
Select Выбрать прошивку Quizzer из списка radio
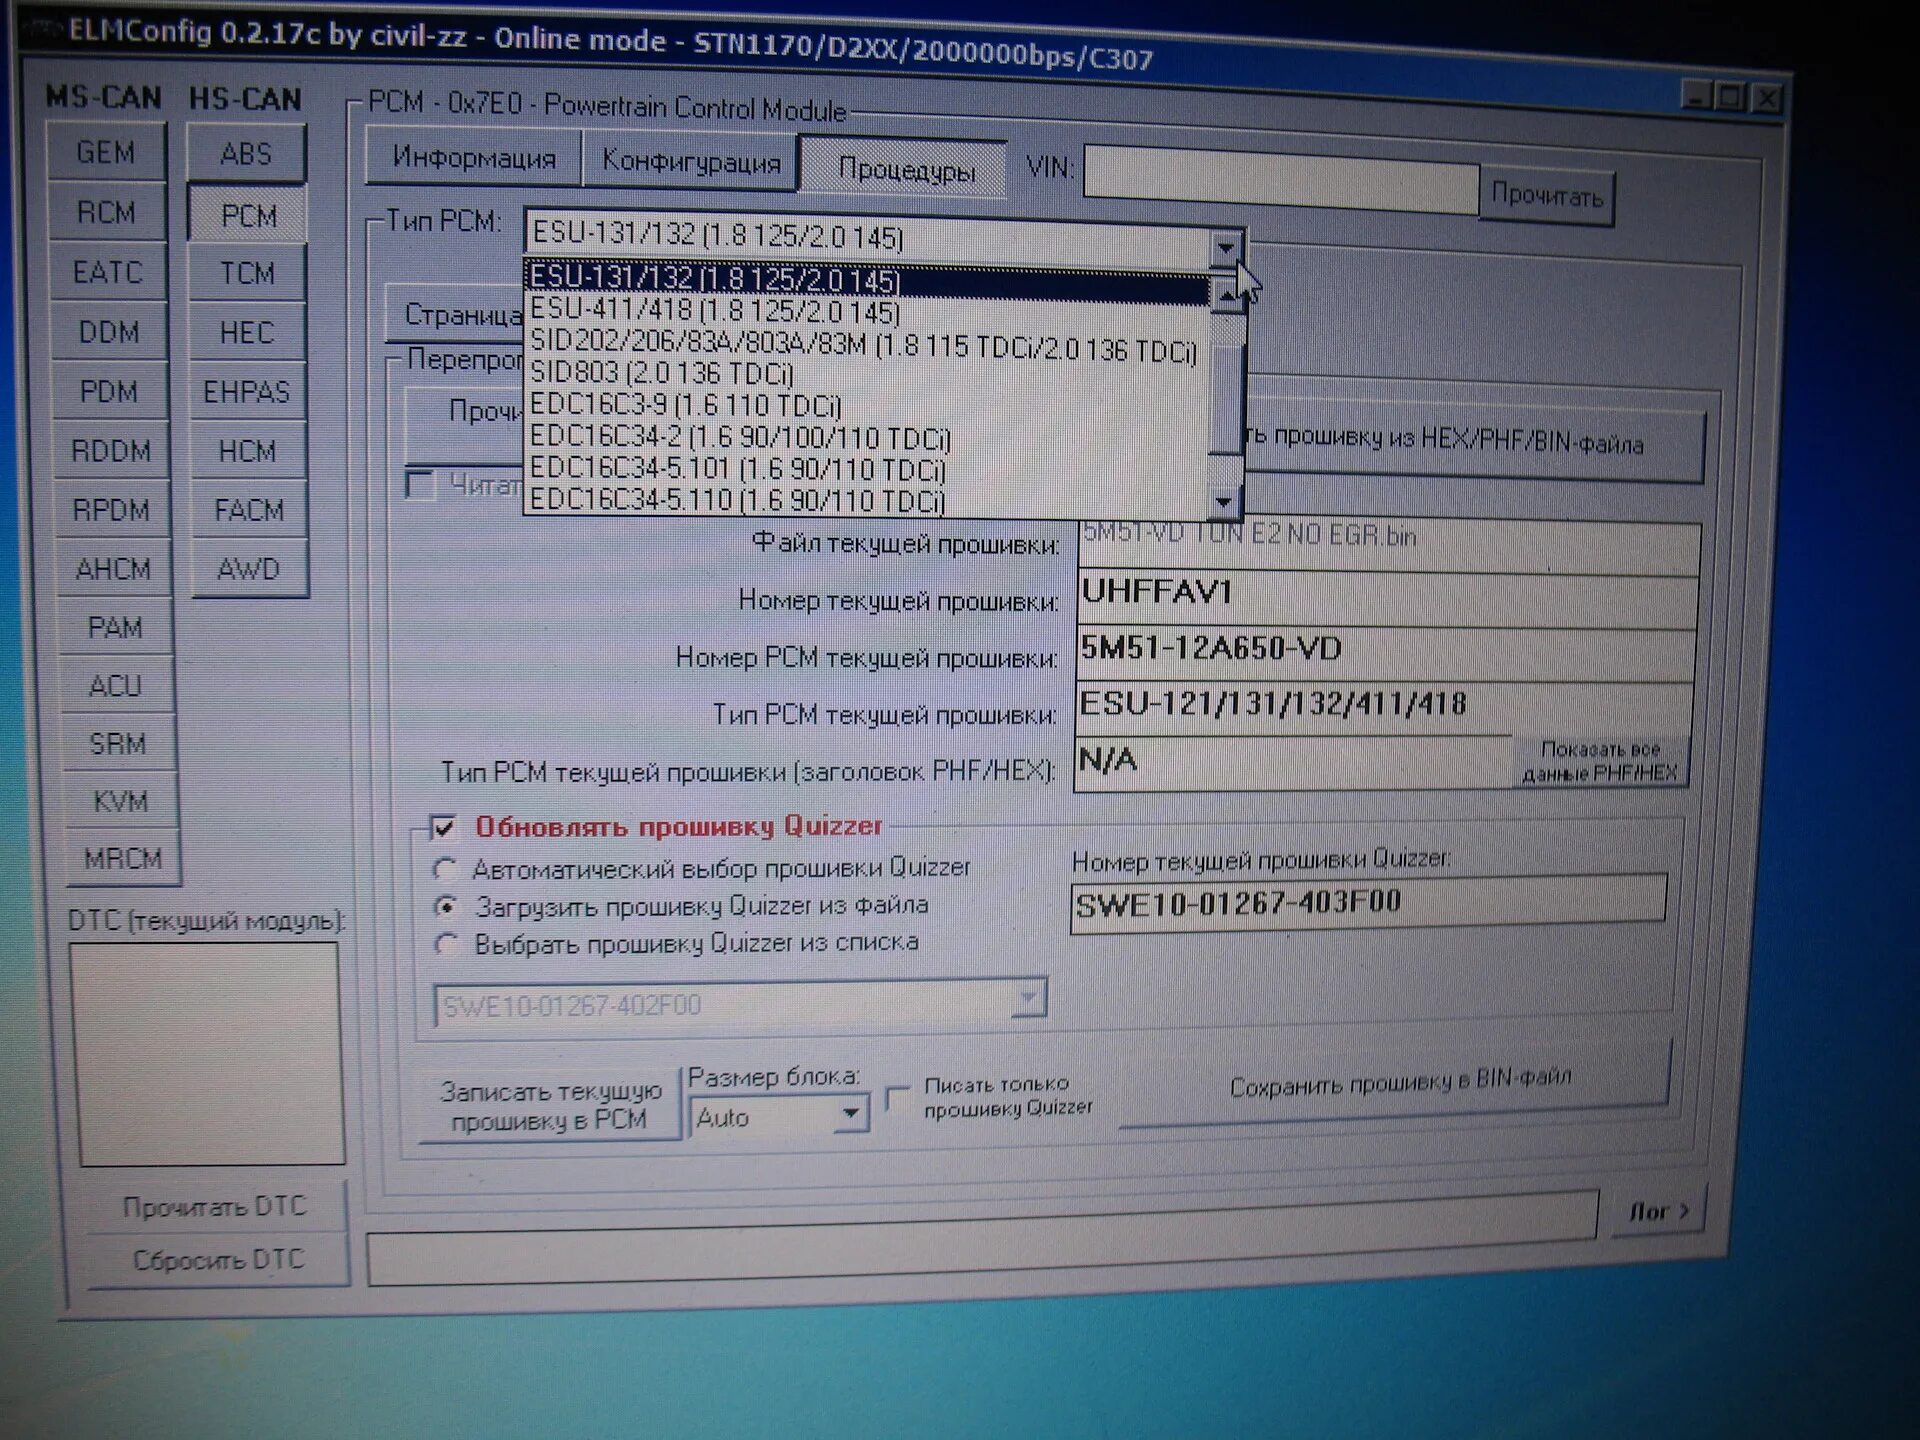(446, 943)
